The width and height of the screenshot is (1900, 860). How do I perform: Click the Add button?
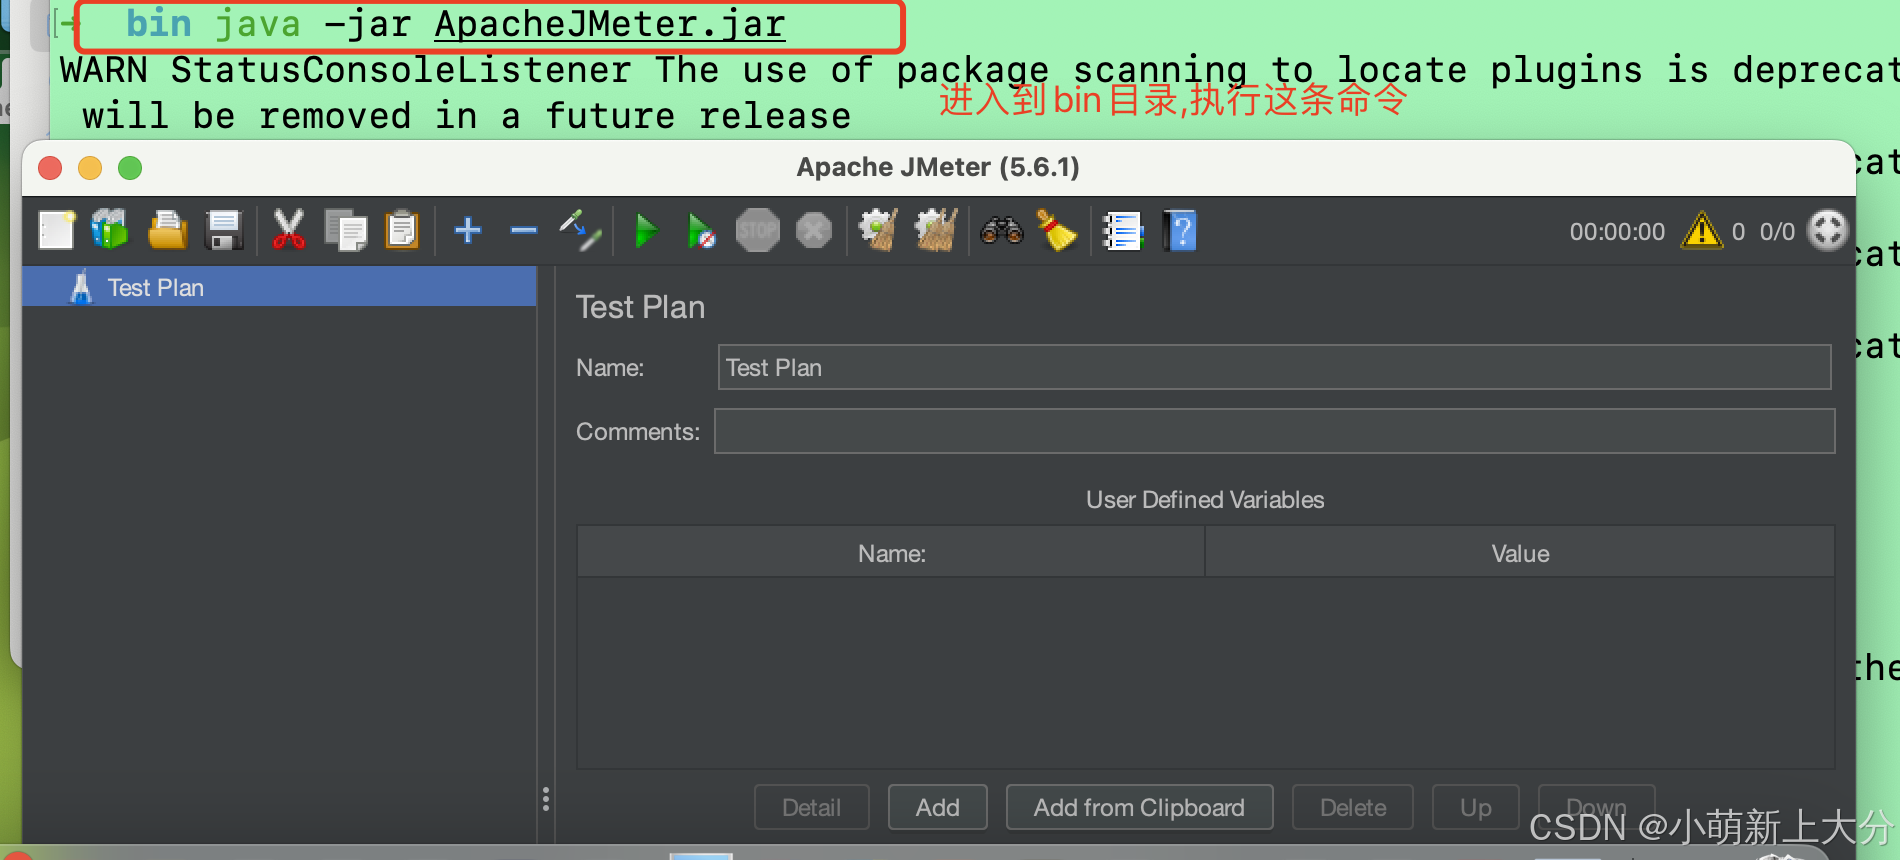937,807
